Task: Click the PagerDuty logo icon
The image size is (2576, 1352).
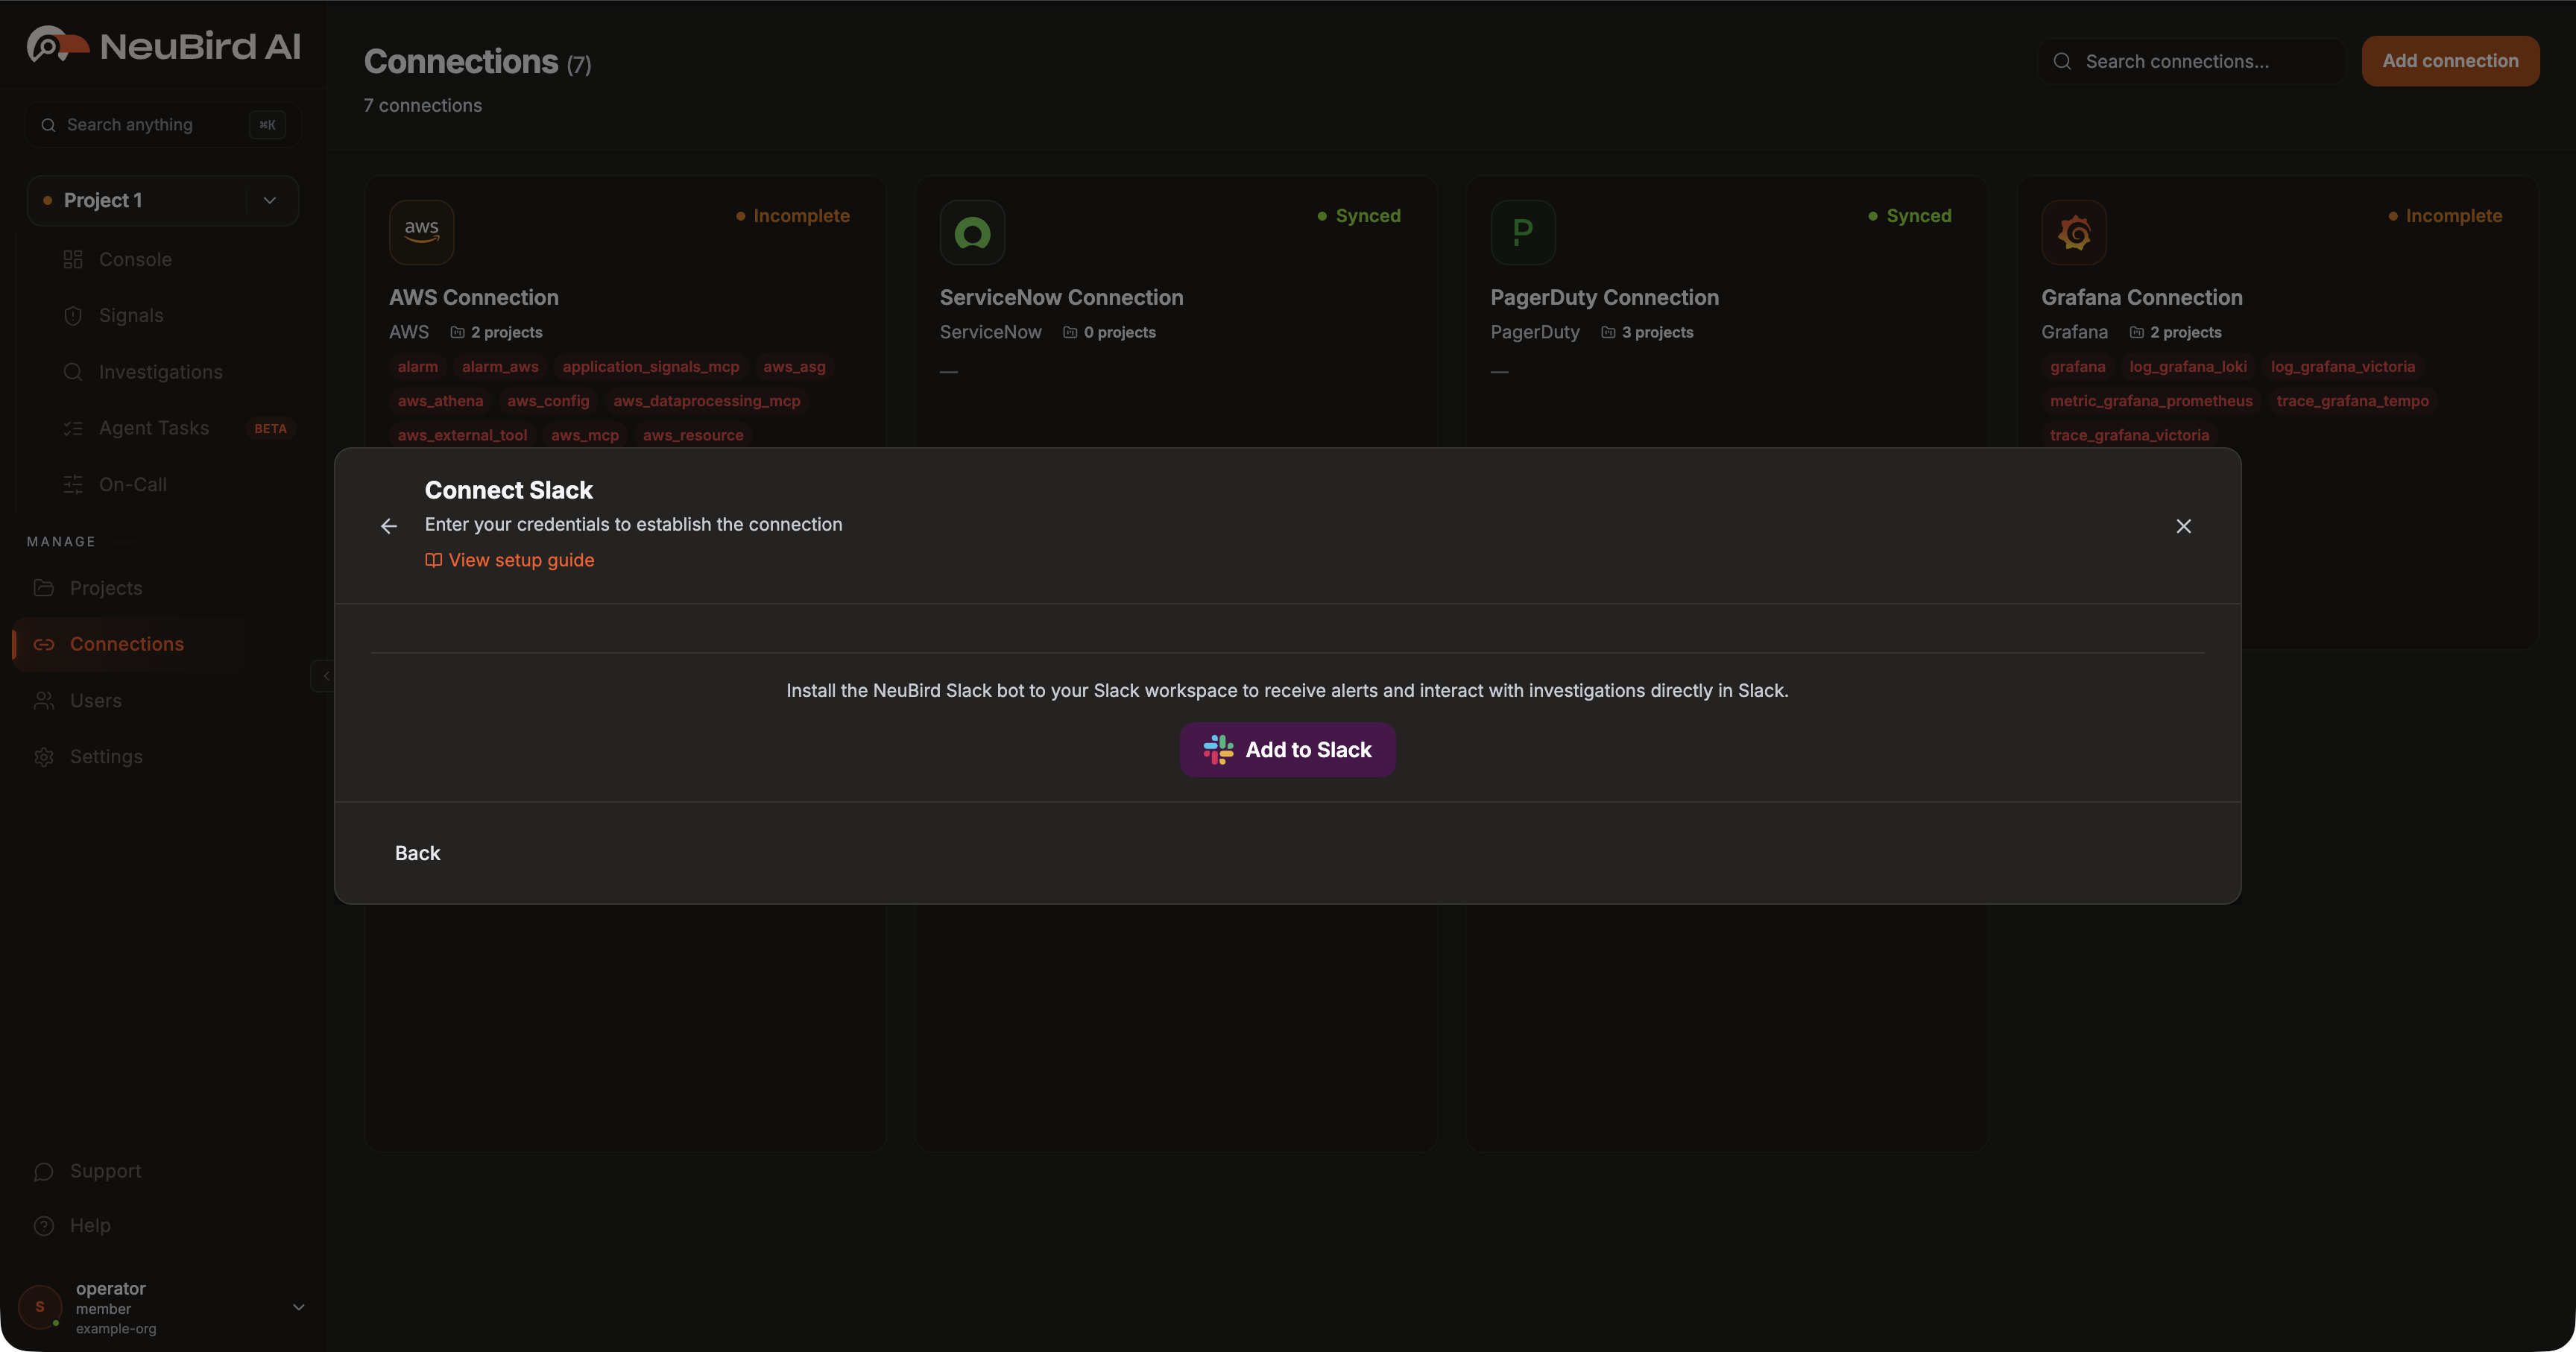Action: click(1523, 232)
